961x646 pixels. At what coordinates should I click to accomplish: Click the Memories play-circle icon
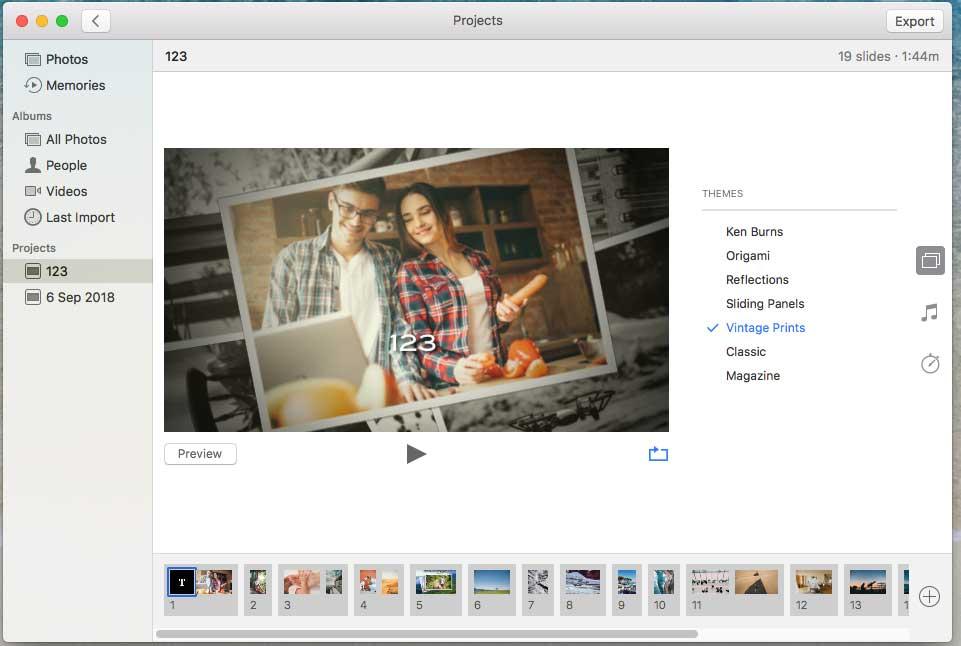coord(33,85)
